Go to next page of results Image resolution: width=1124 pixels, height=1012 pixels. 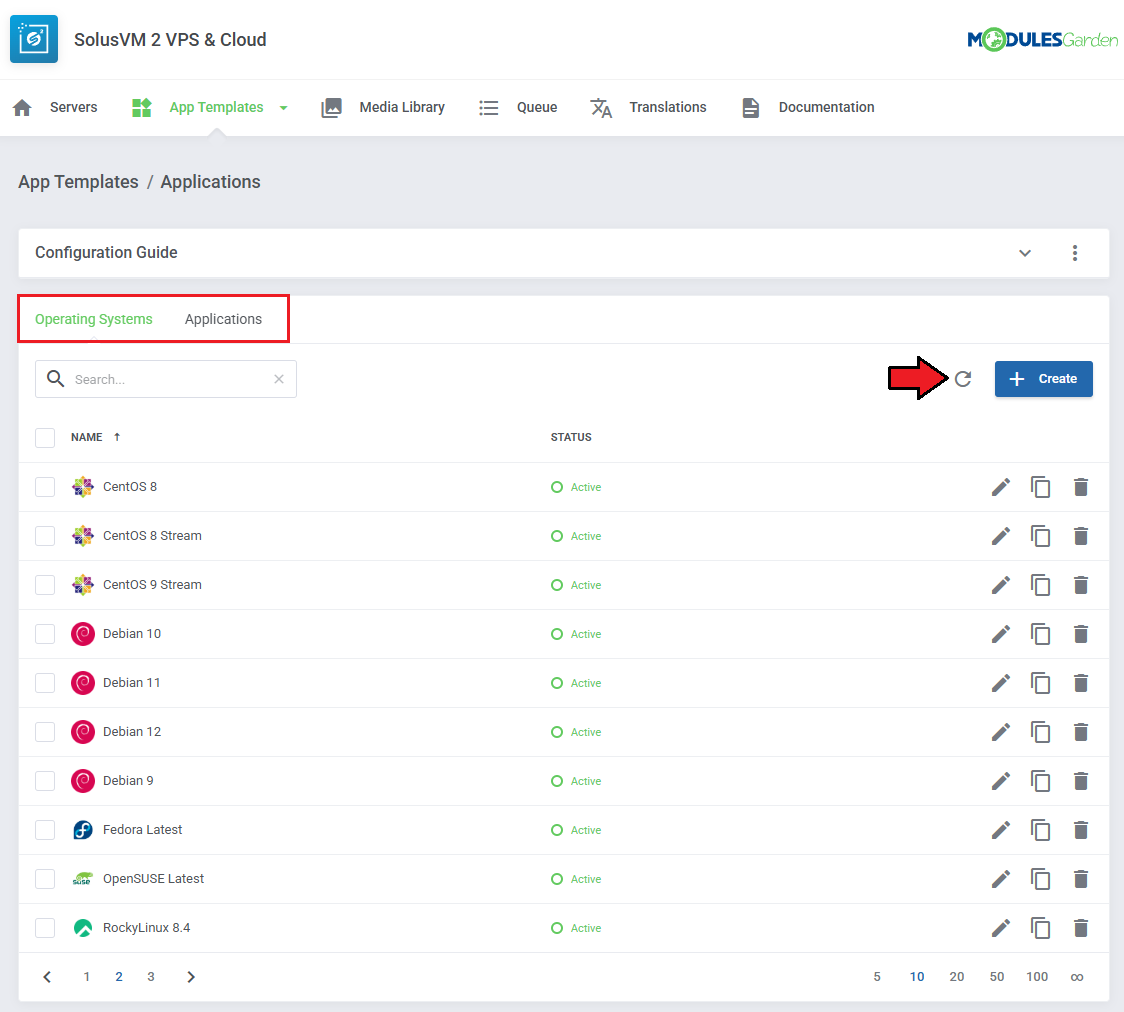[191, 977]
